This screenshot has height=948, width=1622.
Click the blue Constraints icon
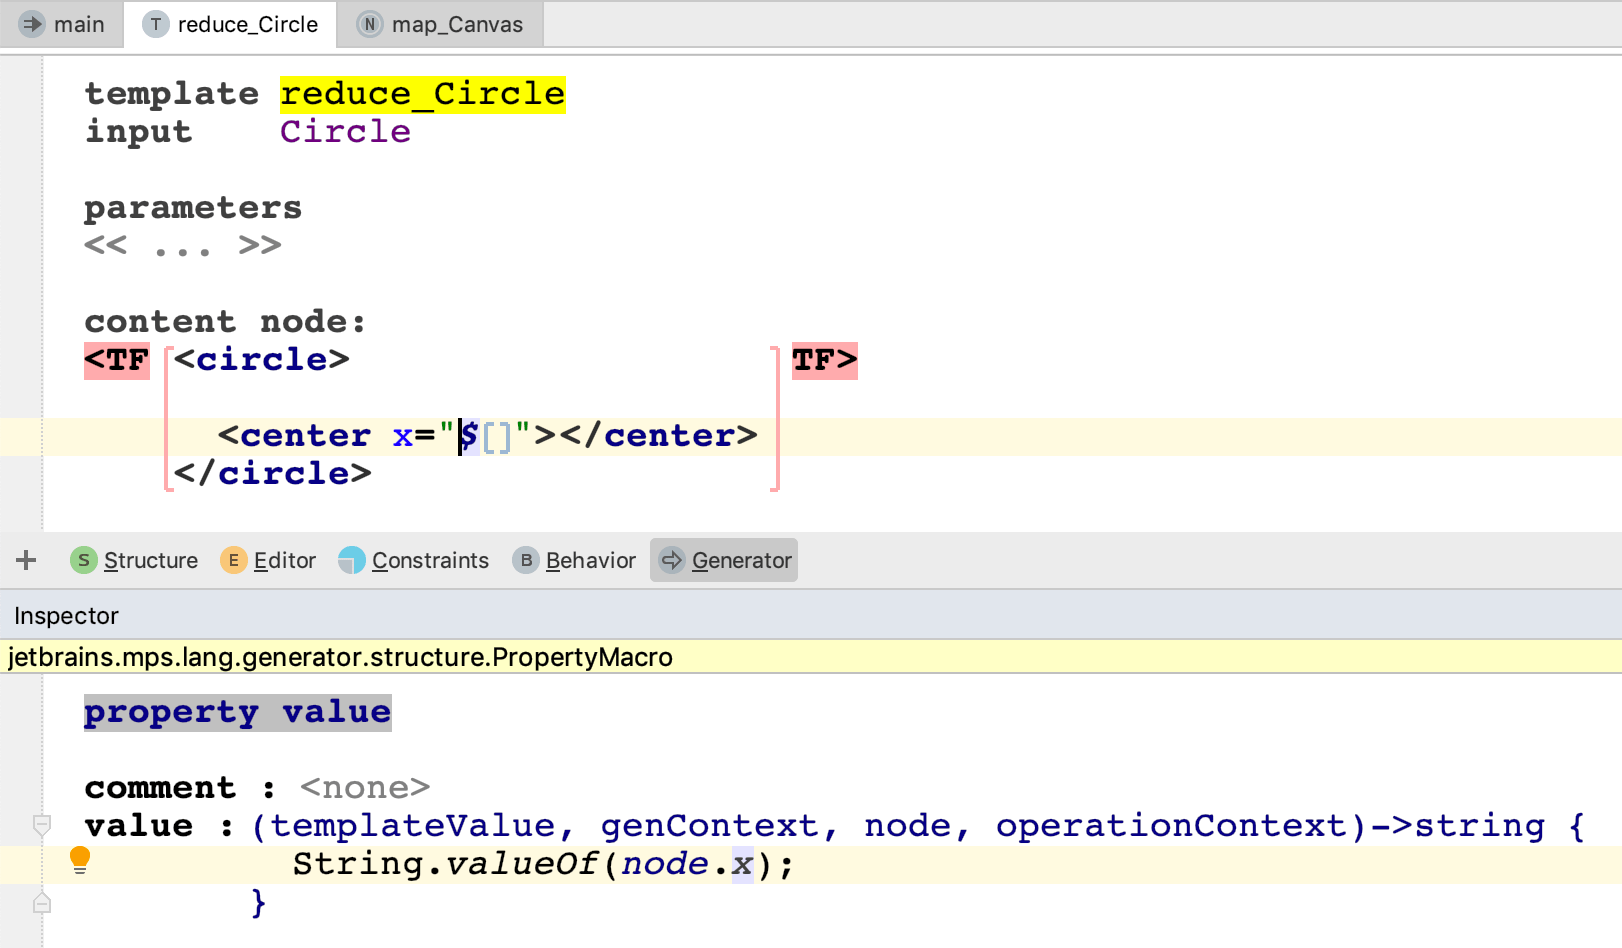pos(351,560)
